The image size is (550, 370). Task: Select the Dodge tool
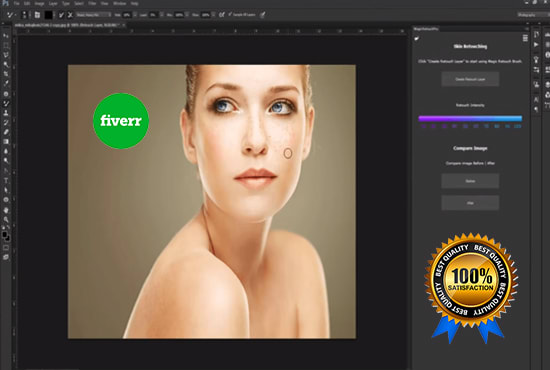(6, 160)
